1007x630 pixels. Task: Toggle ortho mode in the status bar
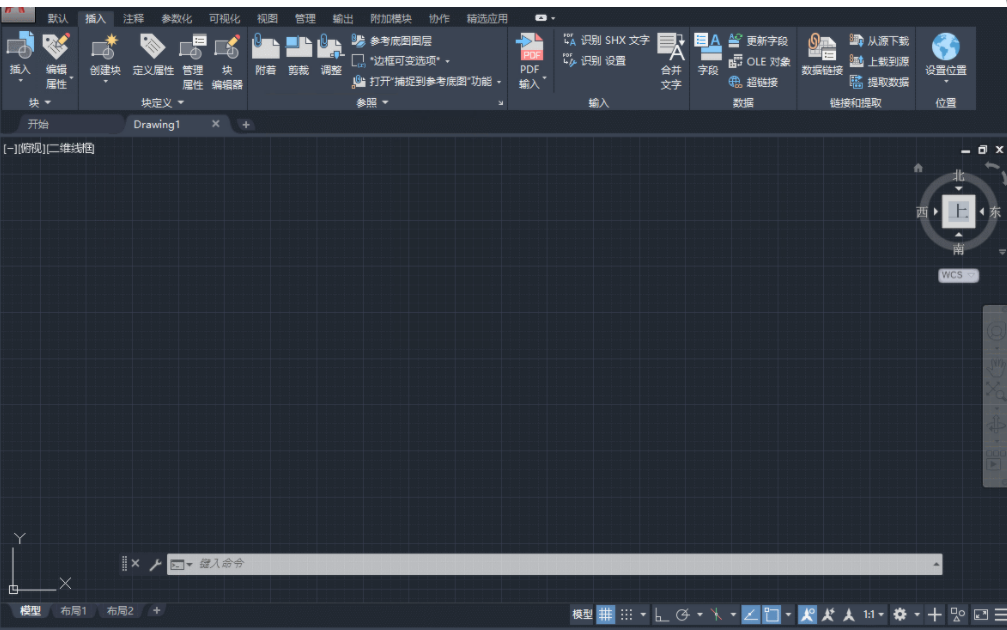(658, 611)
